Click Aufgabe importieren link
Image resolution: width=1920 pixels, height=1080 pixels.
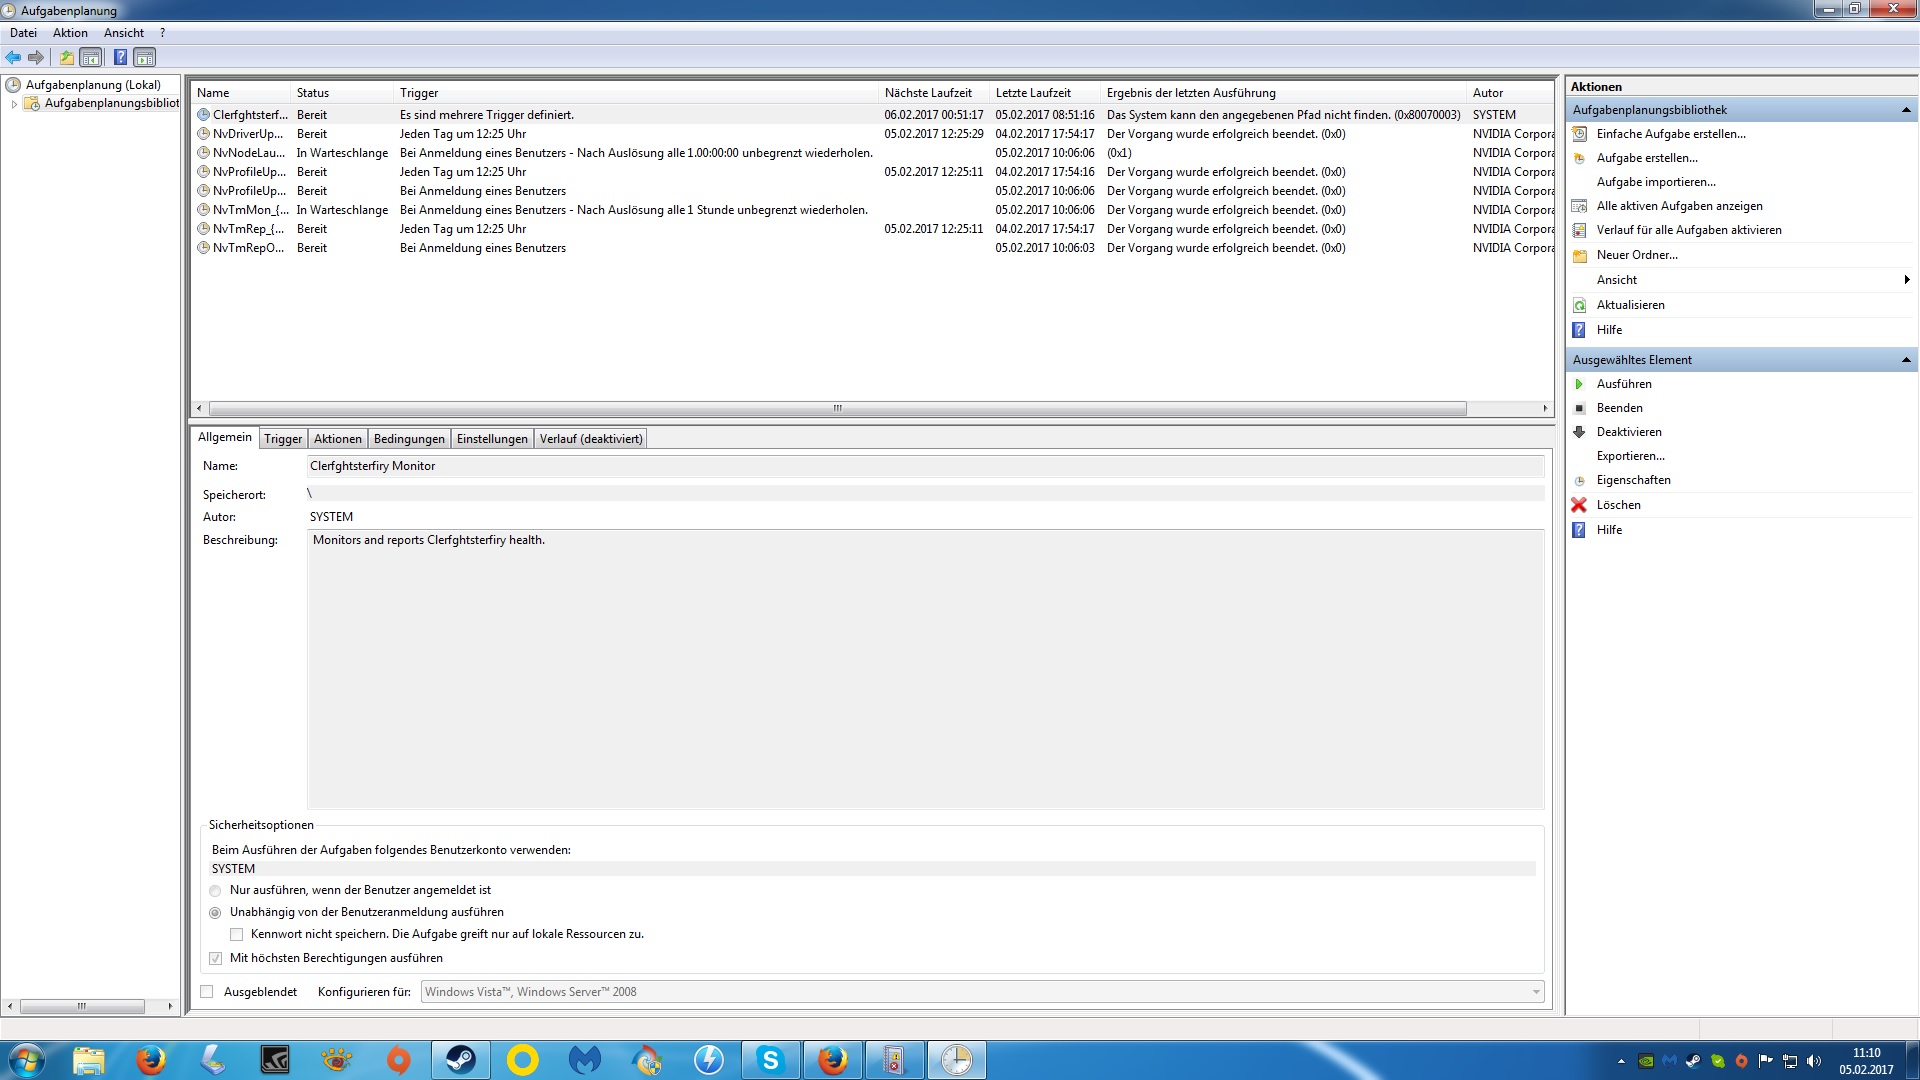click(x=1655, y=182)
